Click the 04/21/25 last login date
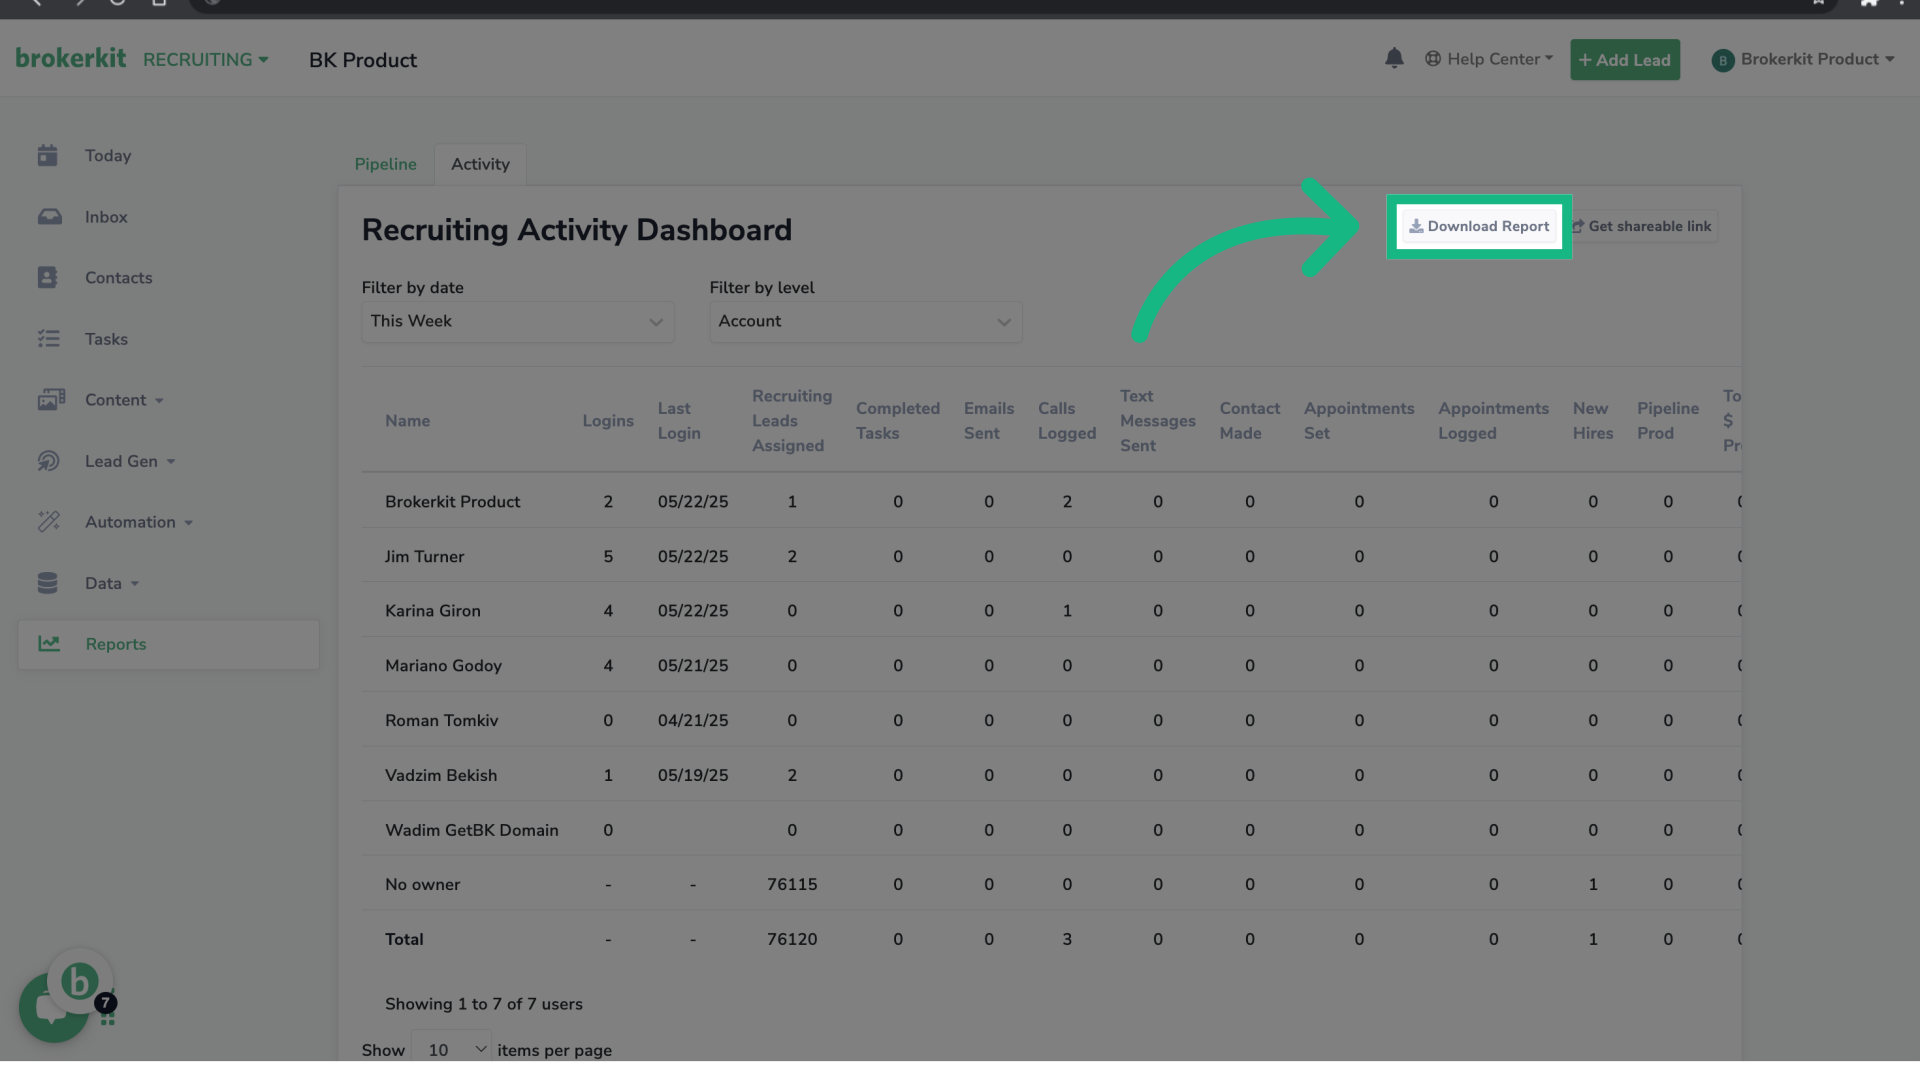The width and height of the screenshot is (1920, 1080). click(693, 721)
